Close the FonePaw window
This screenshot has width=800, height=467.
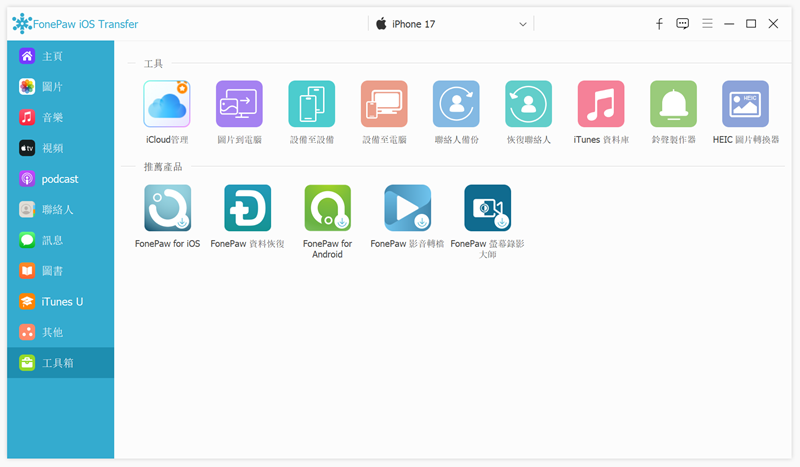(x=773, y=23)
